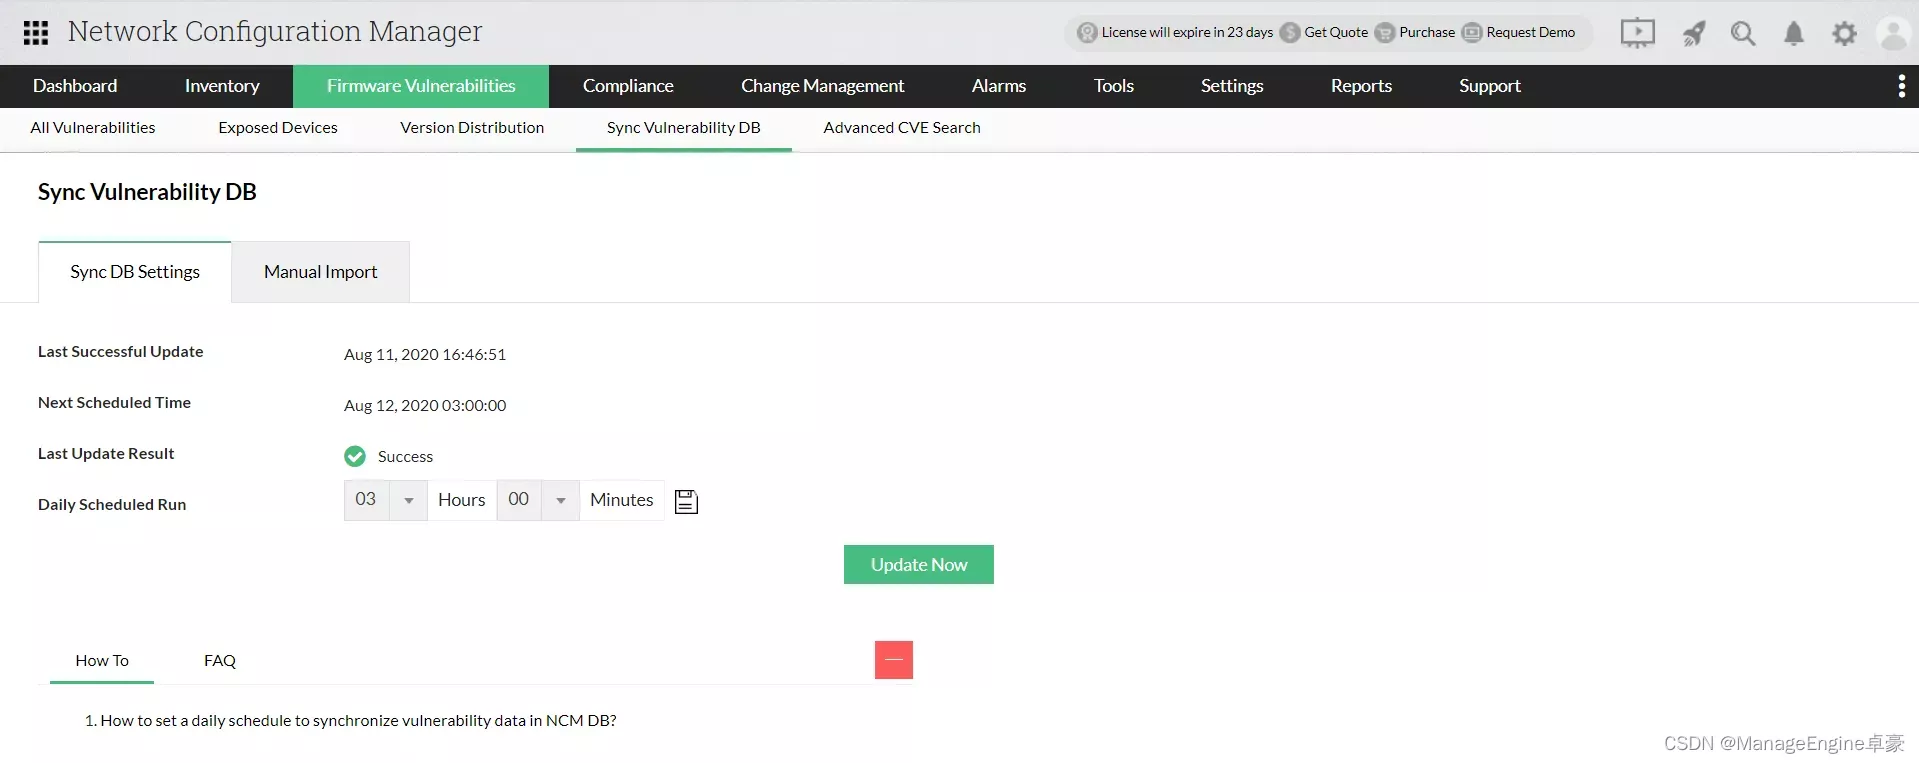Select Sync Vulnerability DB subtab
Image resolution: width=1919 pixels, height=763 pixels.
684,128
